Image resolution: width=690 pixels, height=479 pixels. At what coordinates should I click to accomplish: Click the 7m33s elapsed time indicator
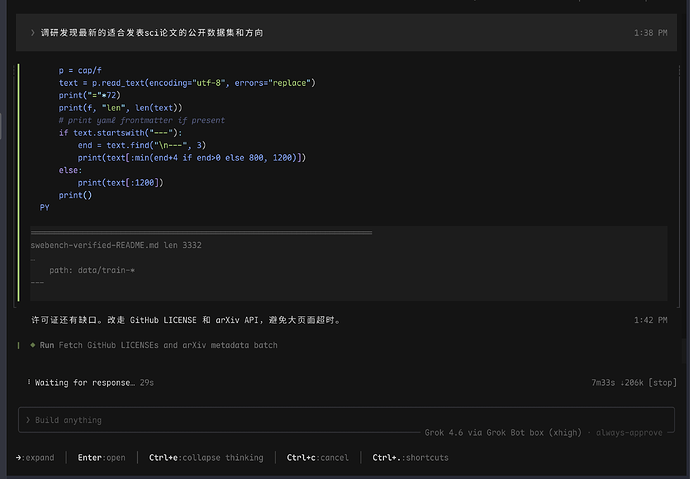tap(603, 382)
